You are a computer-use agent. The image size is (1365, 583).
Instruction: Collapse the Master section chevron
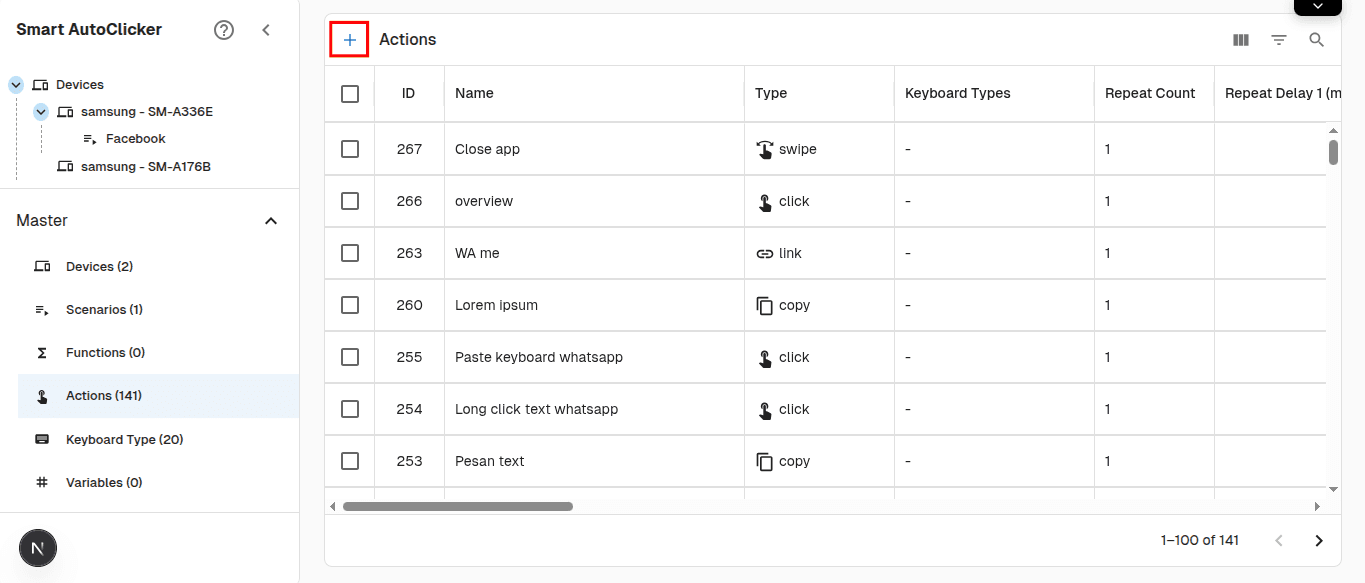point(271,220)
